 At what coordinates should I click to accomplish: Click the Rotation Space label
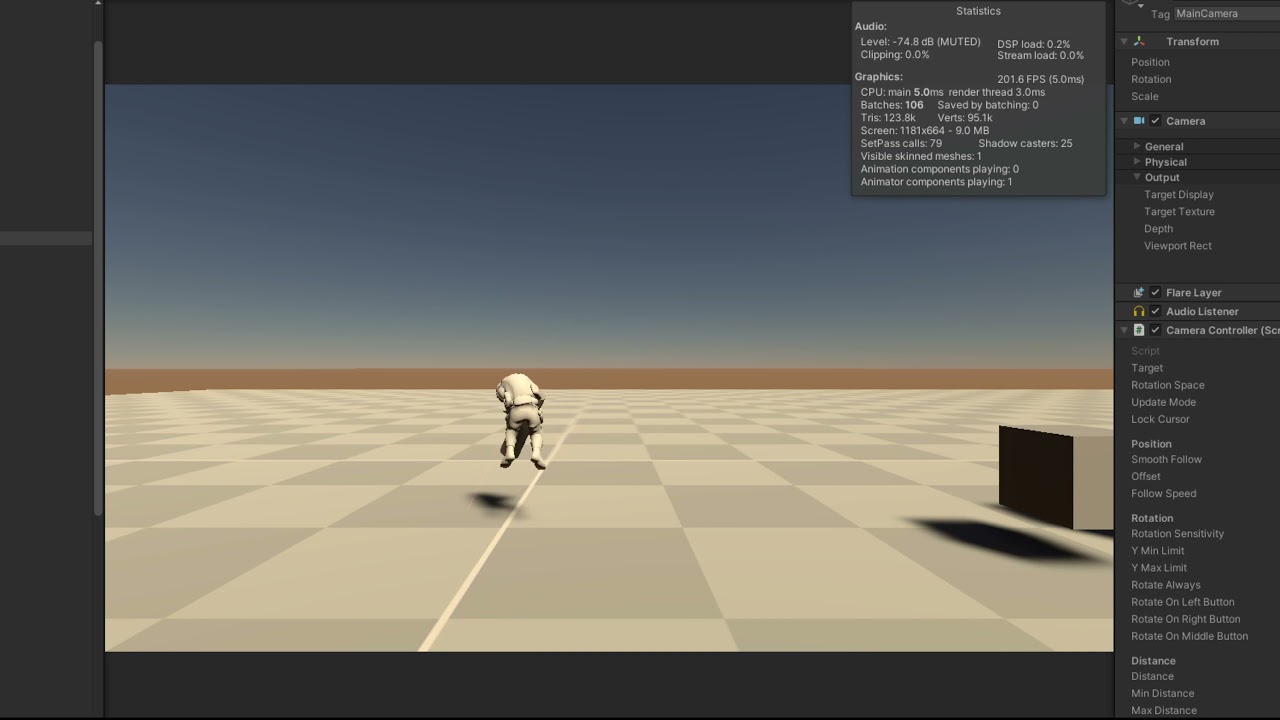[1168, 385]
